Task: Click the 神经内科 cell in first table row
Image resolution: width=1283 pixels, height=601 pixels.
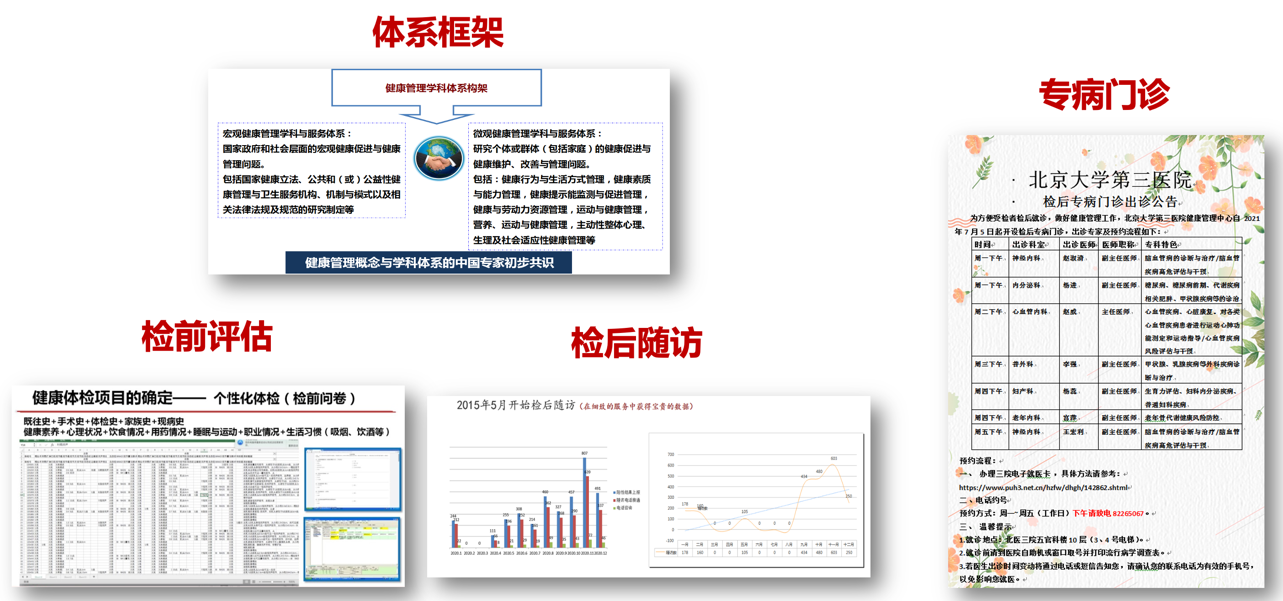Action: pos(1027,258)
